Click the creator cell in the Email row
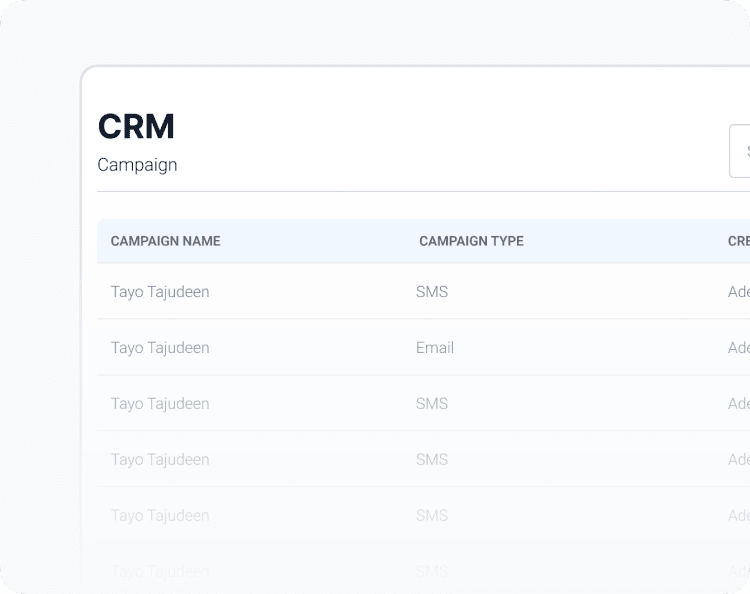 739,348
